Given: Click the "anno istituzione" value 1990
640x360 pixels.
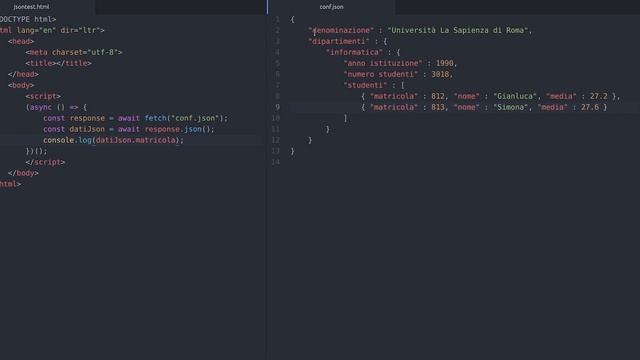Looking at the screenshot, I should coord(444,63).
